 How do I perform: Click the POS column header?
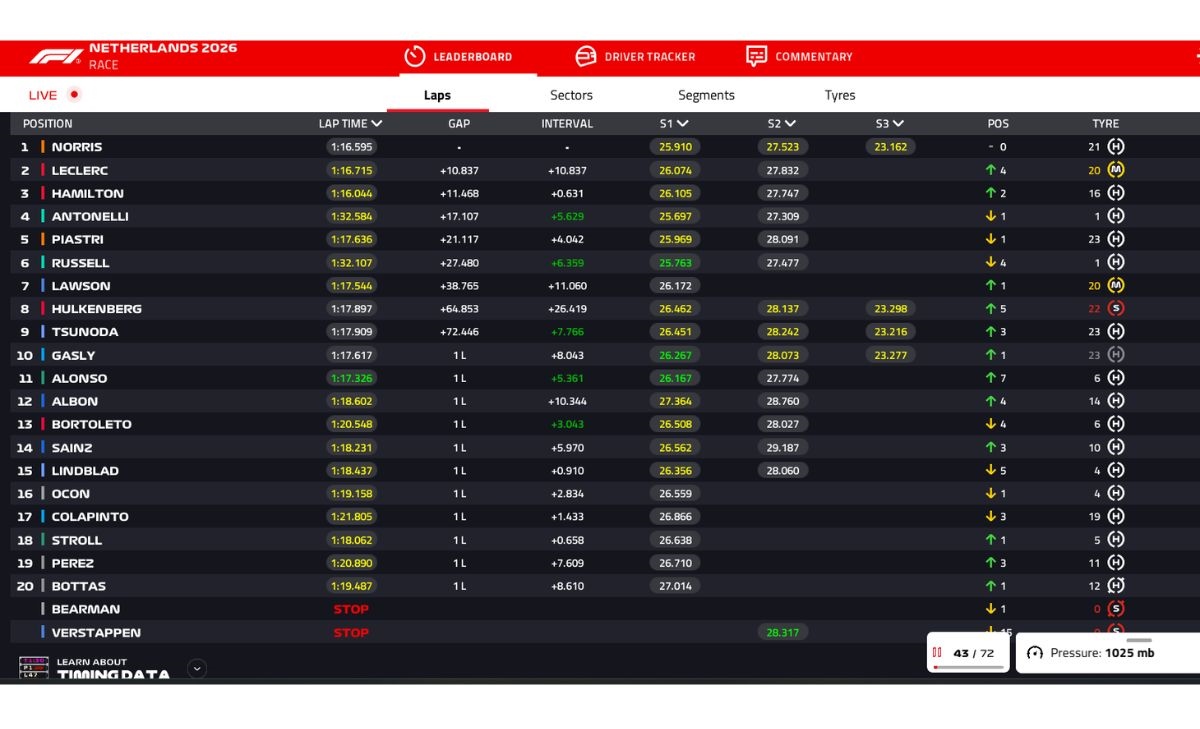pos(998,124)
